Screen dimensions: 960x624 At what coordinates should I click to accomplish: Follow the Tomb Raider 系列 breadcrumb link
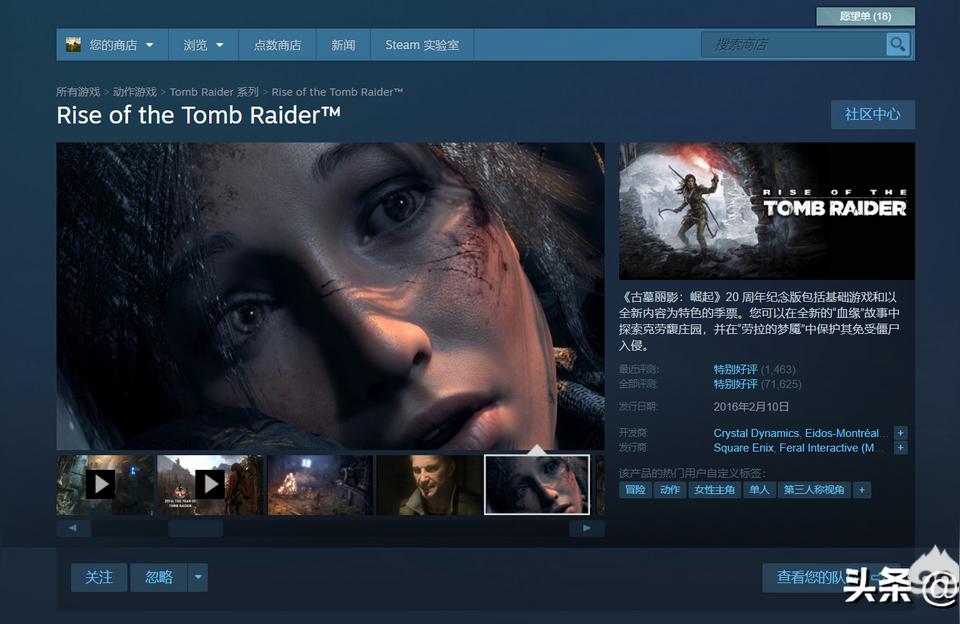coord(214,92)
